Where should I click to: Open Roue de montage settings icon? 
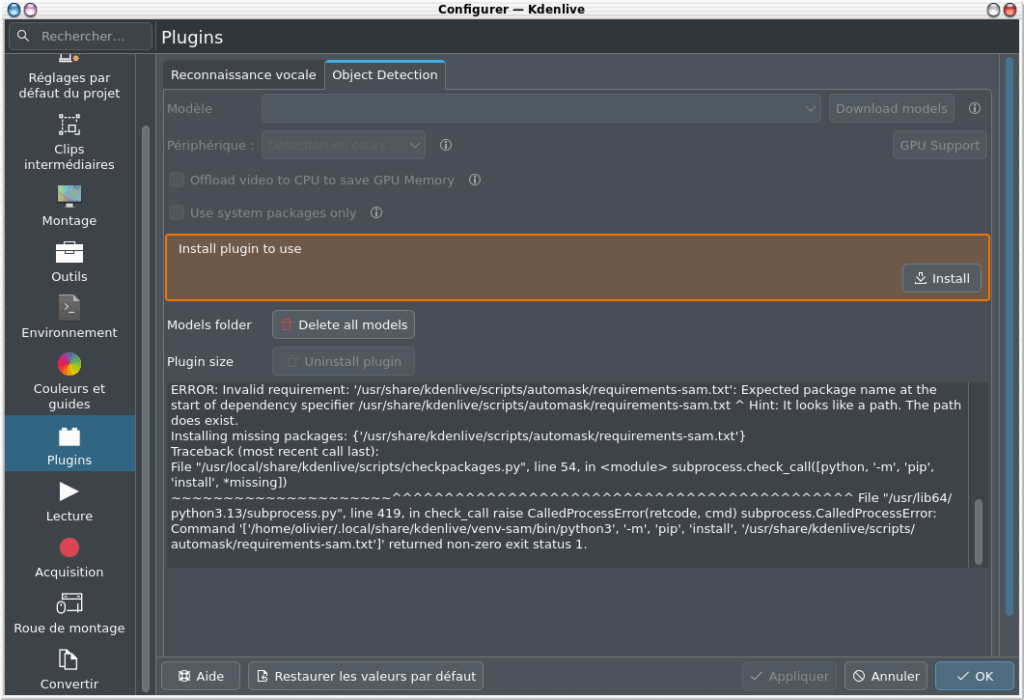69,603
